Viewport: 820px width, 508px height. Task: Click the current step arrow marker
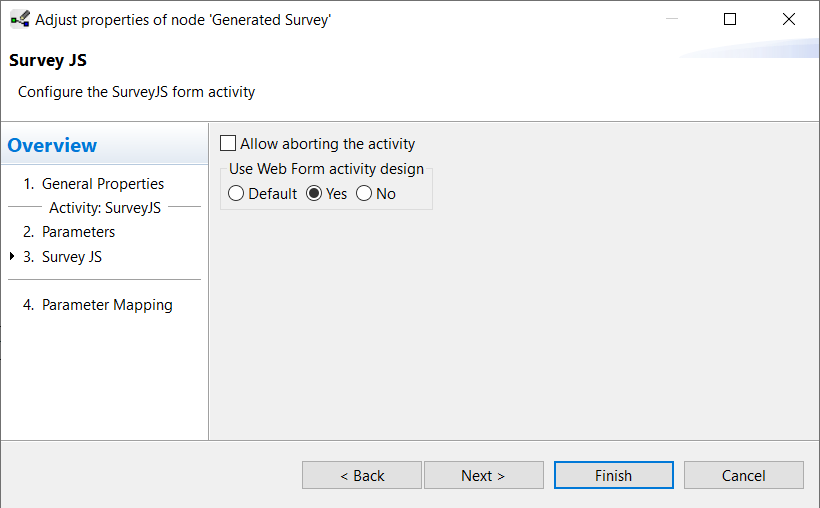pos(12,256)
